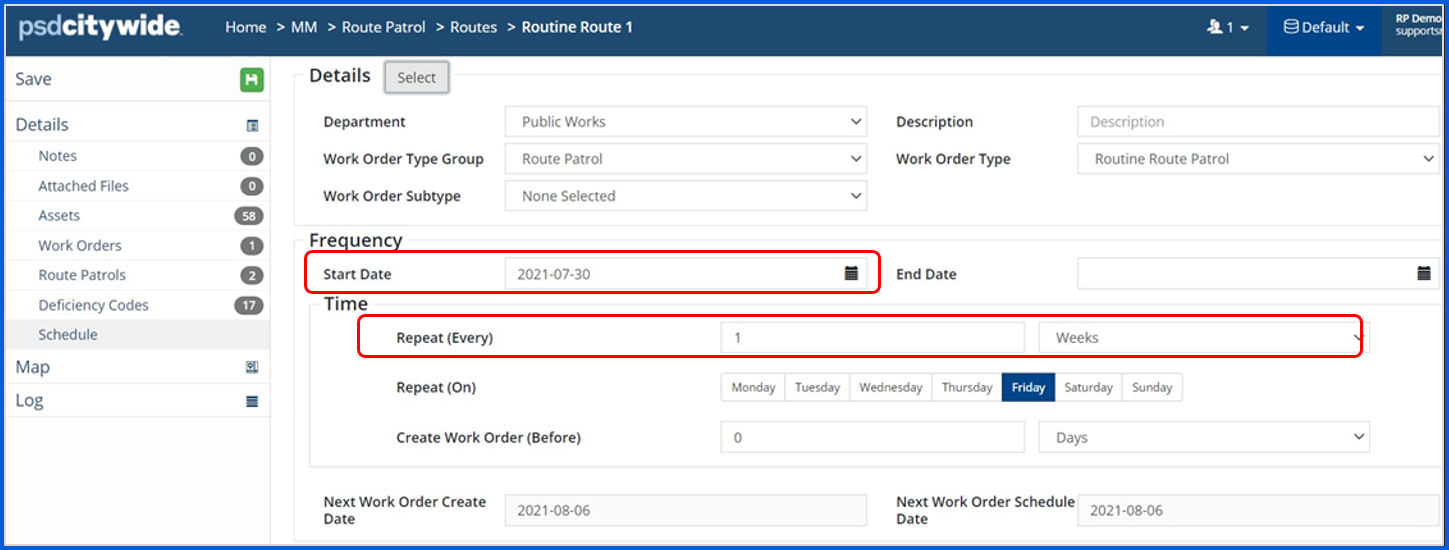
Task: Open Schedule in the sidebar
Action: [x=68, y=335]
